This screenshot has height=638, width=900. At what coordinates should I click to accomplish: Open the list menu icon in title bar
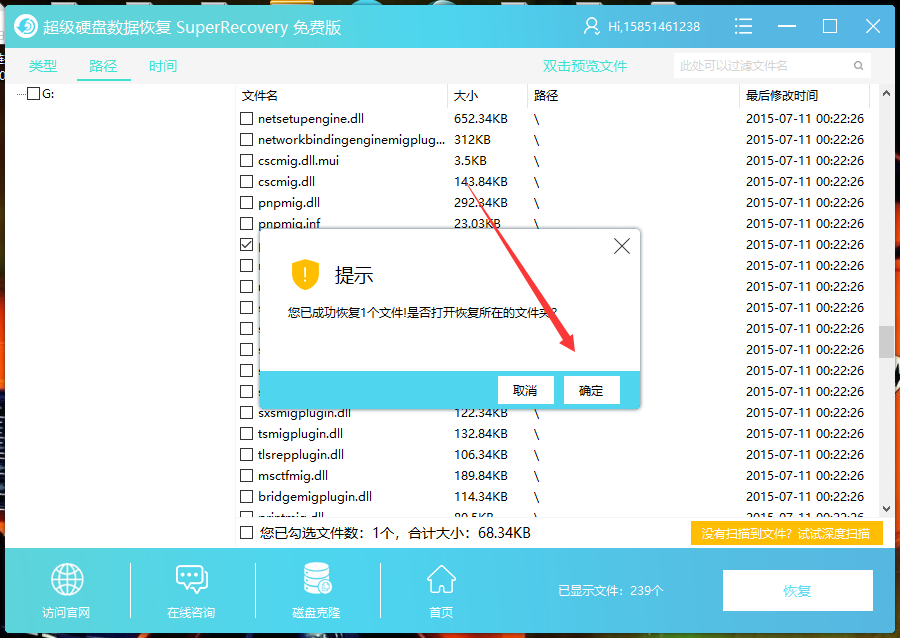pyautogui.click(x=743, y=26)
